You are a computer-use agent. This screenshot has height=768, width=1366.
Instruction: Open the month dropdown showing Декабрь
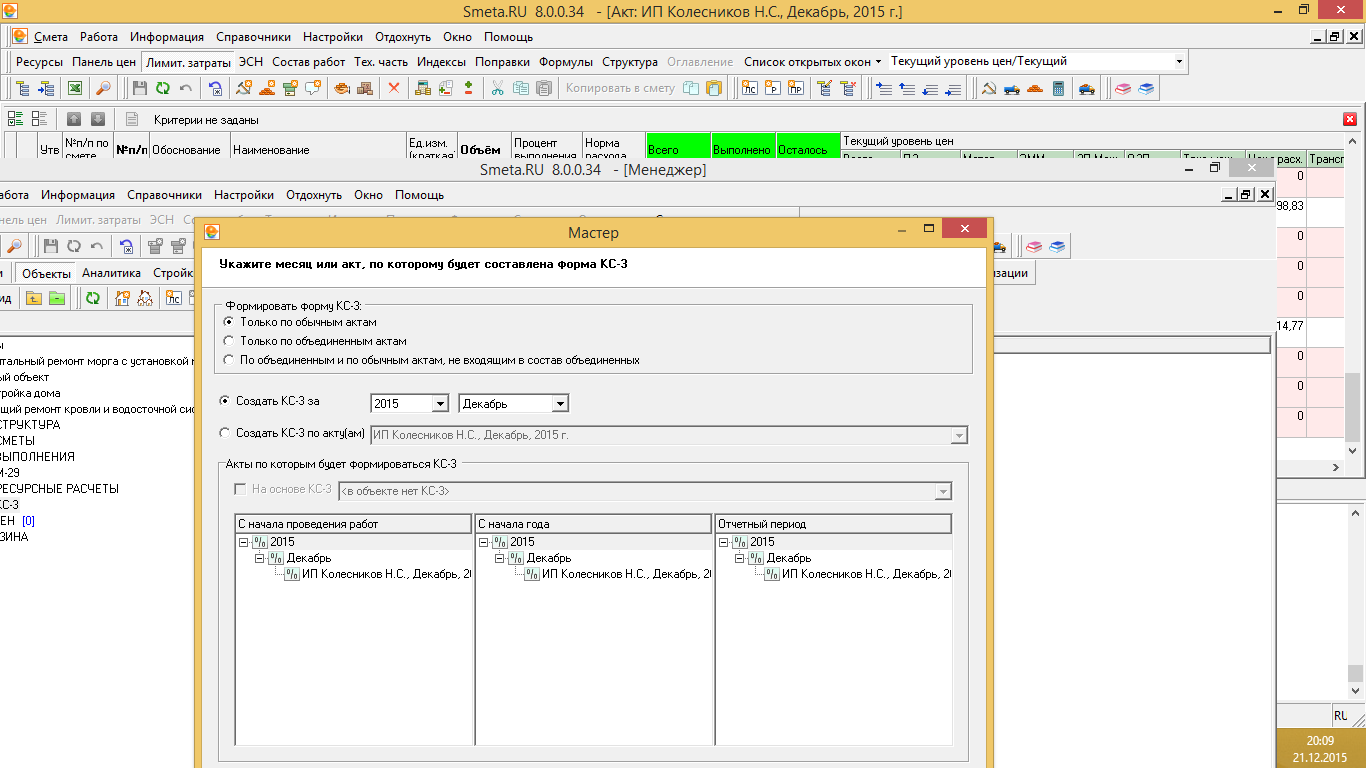560,404
